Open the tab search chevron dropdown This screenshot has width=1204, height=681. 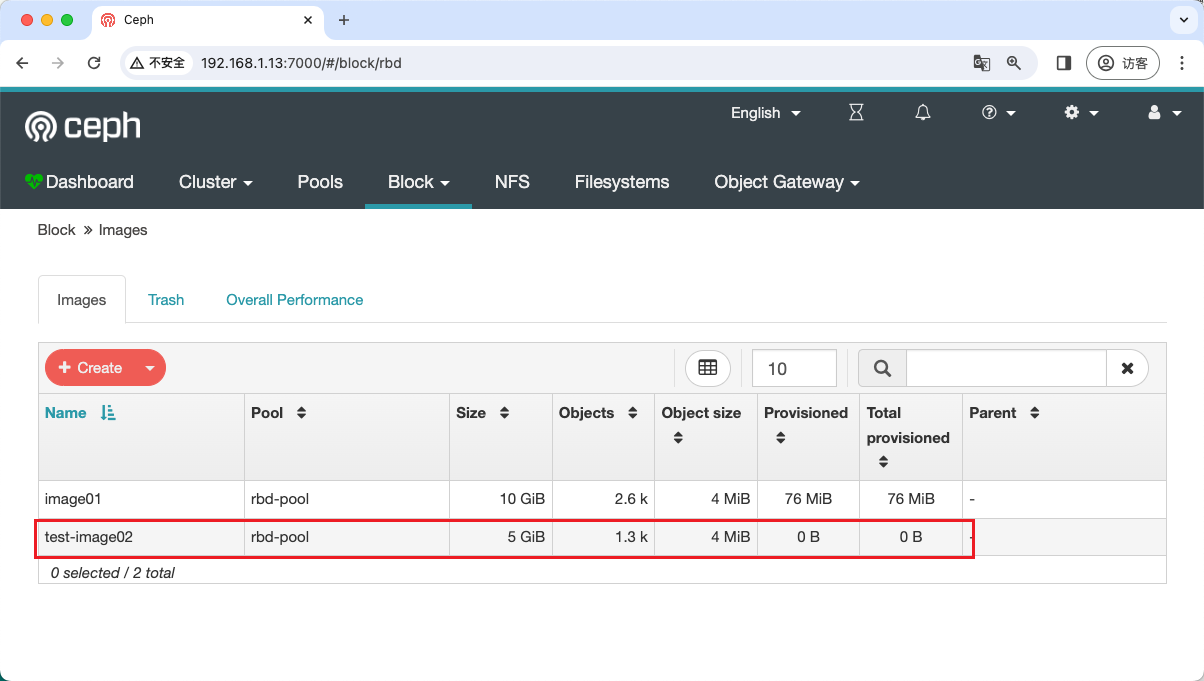click(x=1182, y=20)
